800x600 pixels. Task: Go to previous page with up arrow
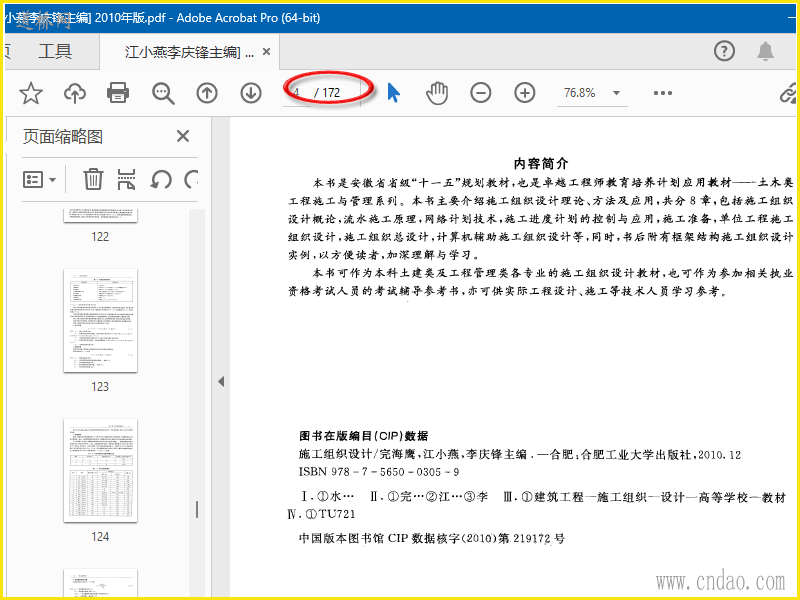click(x=207, y=93)
